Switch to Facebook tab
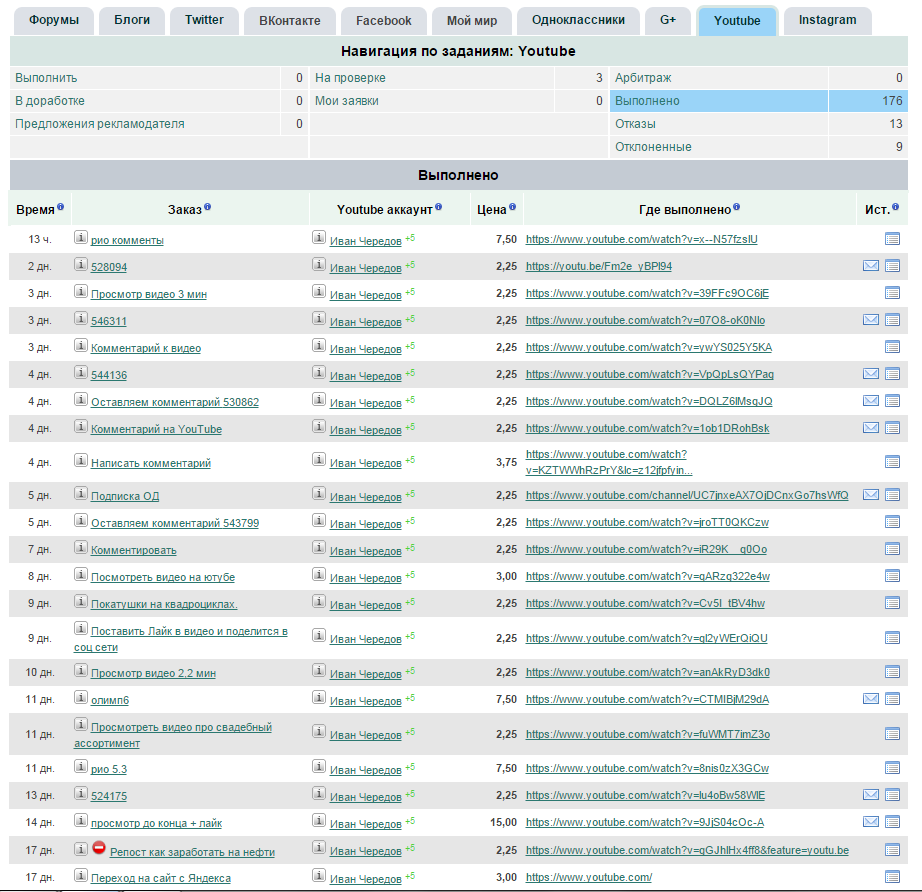 click(x=383, y=21)
